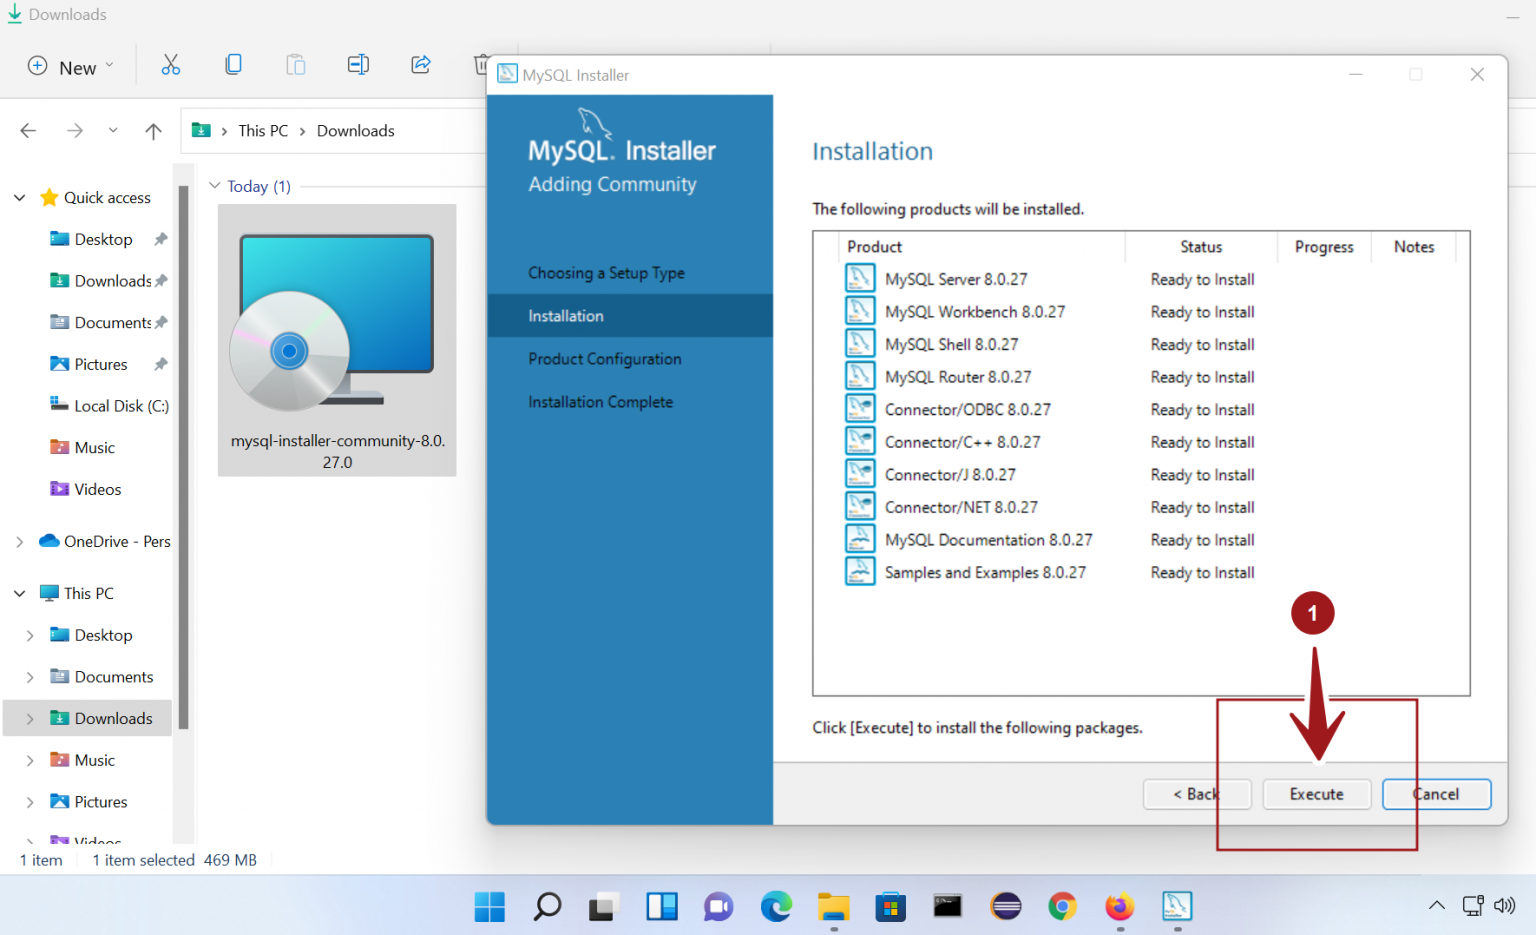Click the rename icon in Explorer toolbar
Screen dimensions: 1536x935
click(358, 65)
